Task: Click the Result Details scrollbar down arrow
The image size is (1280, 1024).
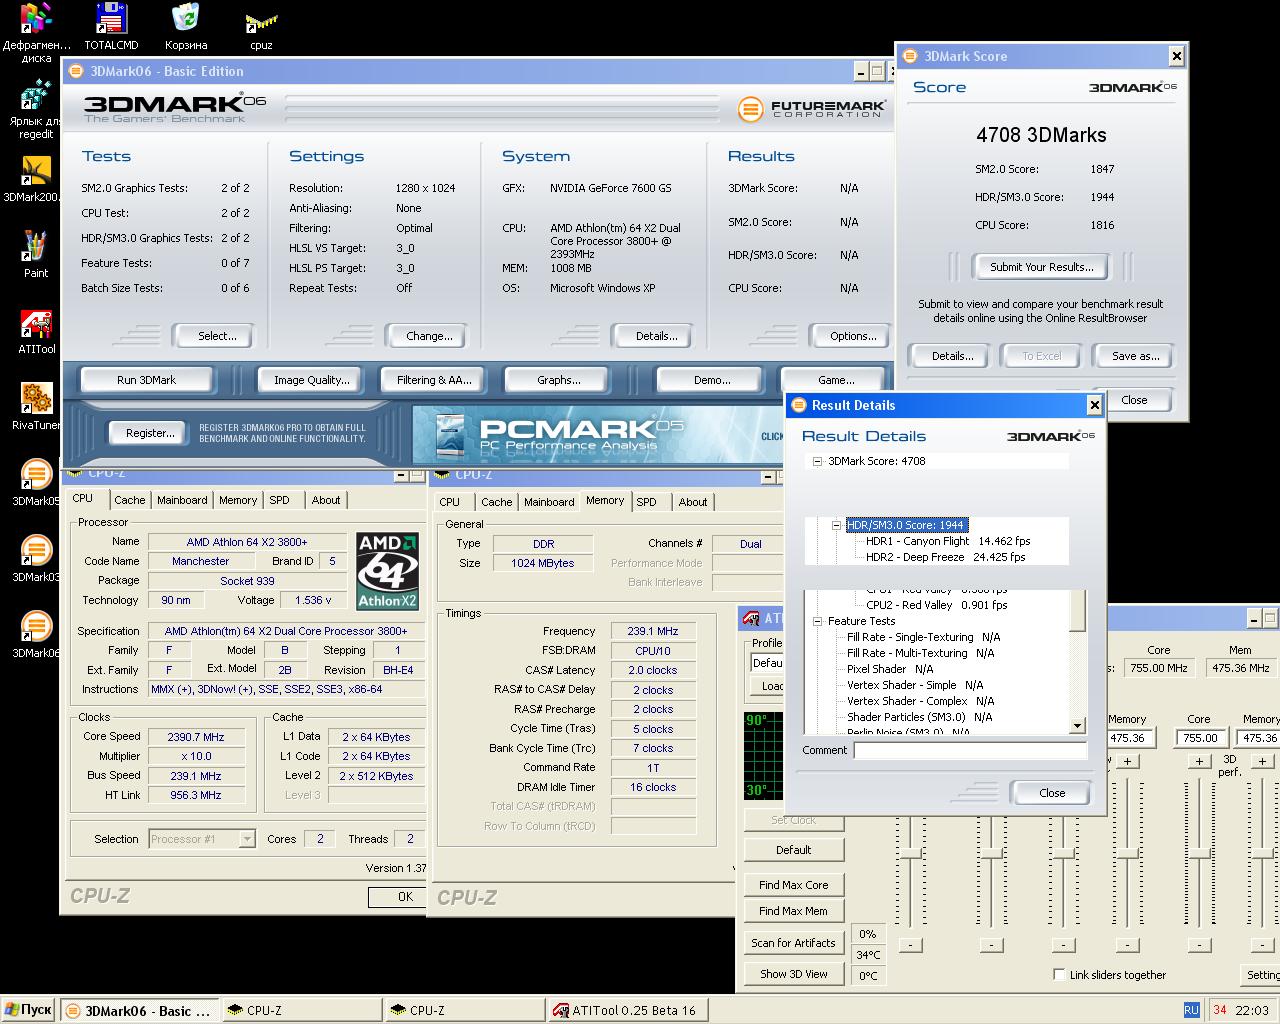Action: [x=1077, y=726]
